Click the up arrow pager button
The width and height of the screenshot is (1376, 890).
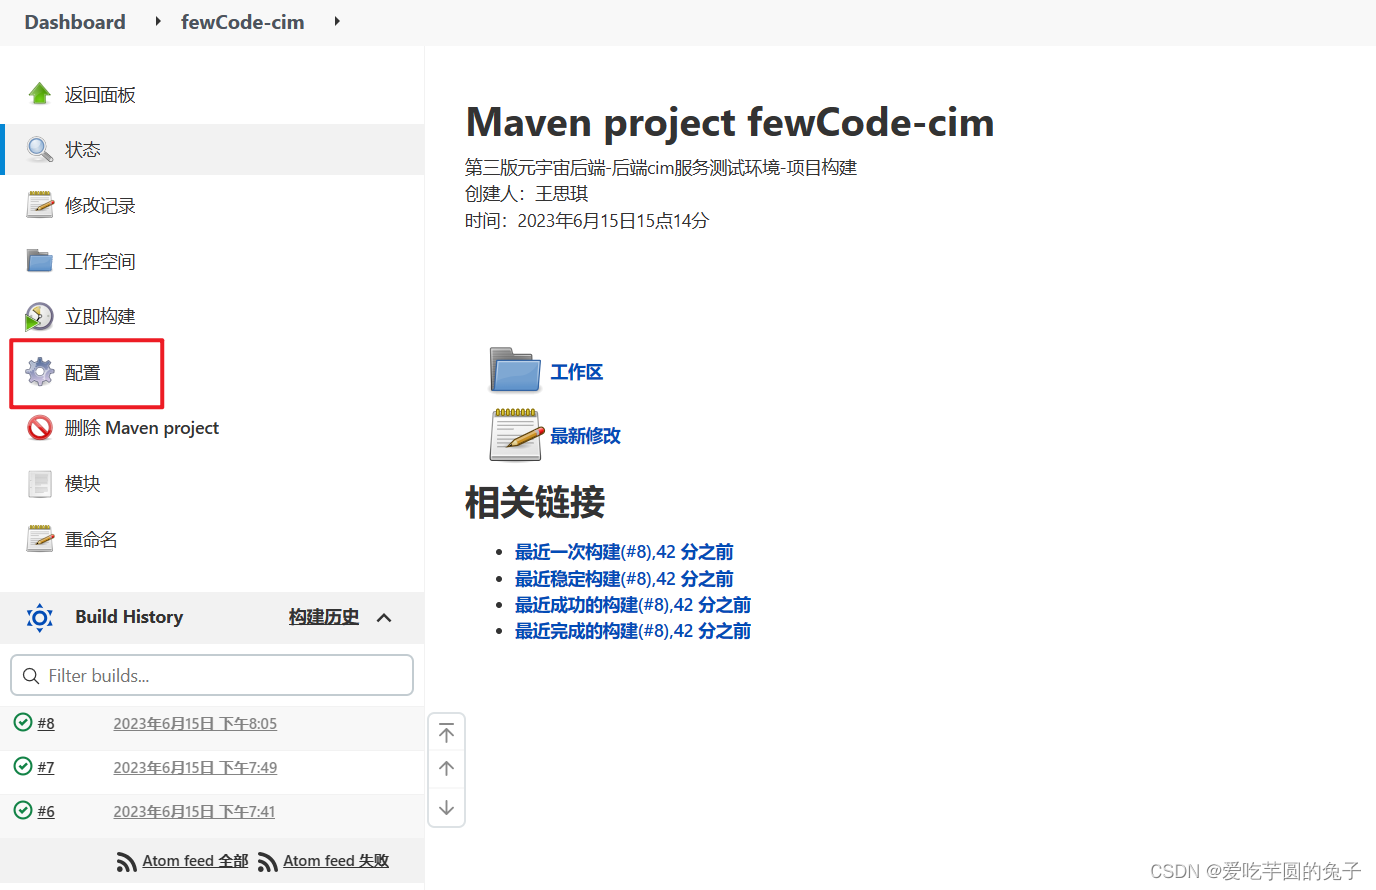pos(447,769)
